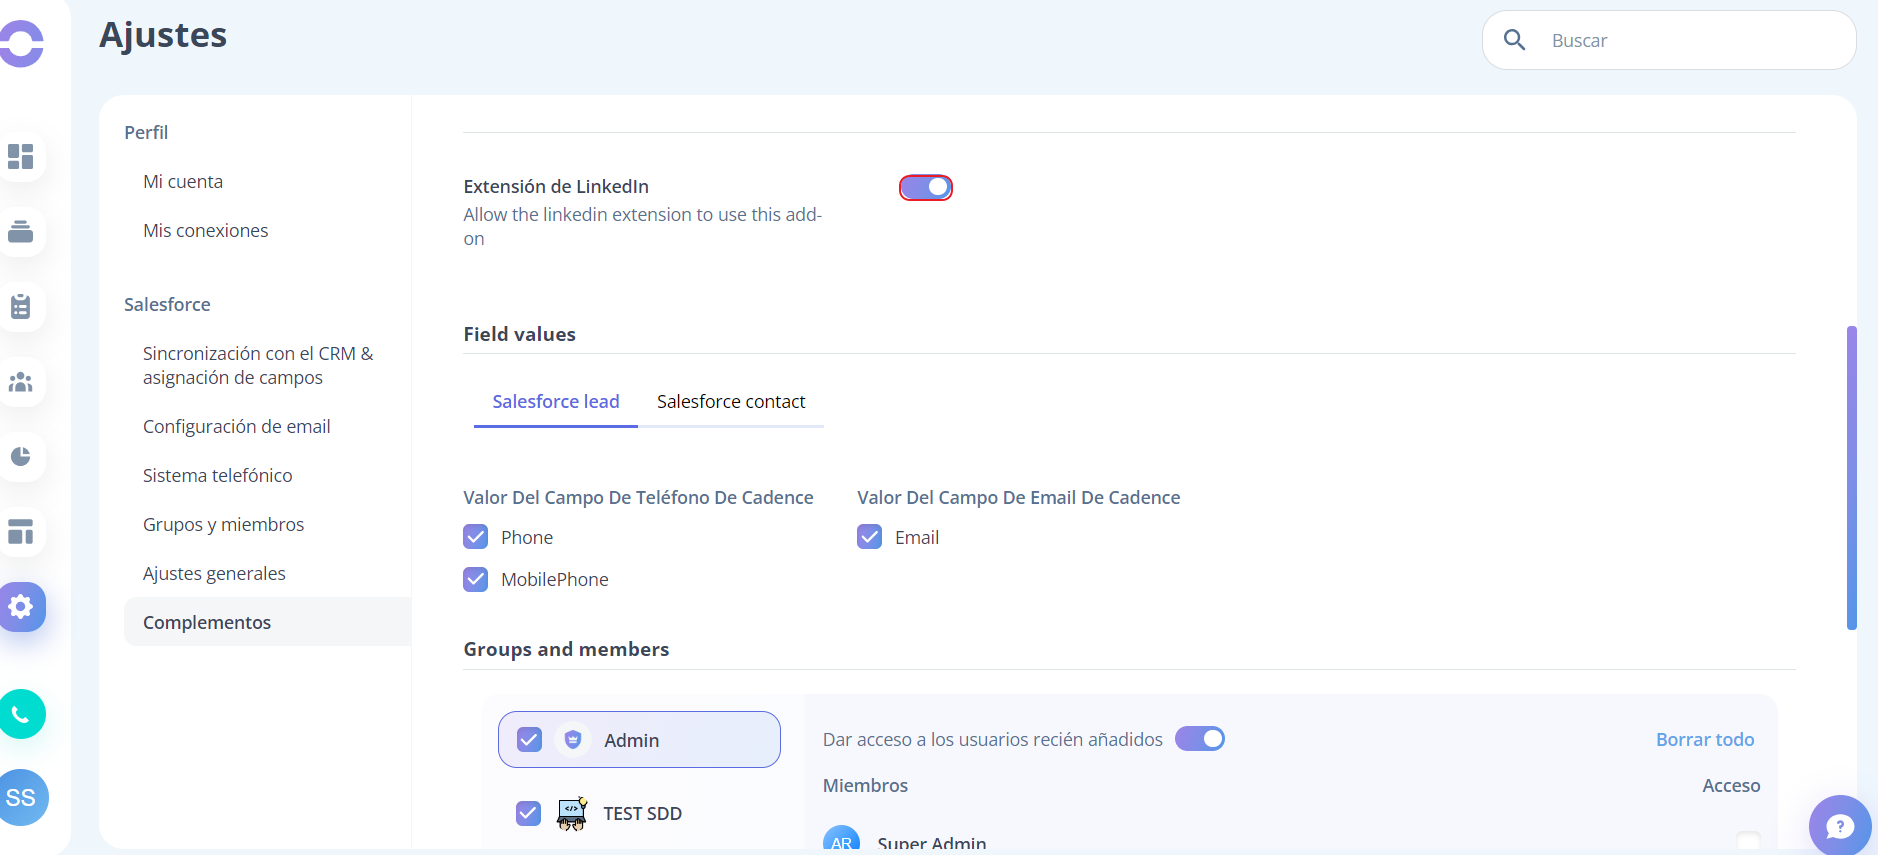
Task: Select Complementos in the settings menu
Action: pos(267,622)
